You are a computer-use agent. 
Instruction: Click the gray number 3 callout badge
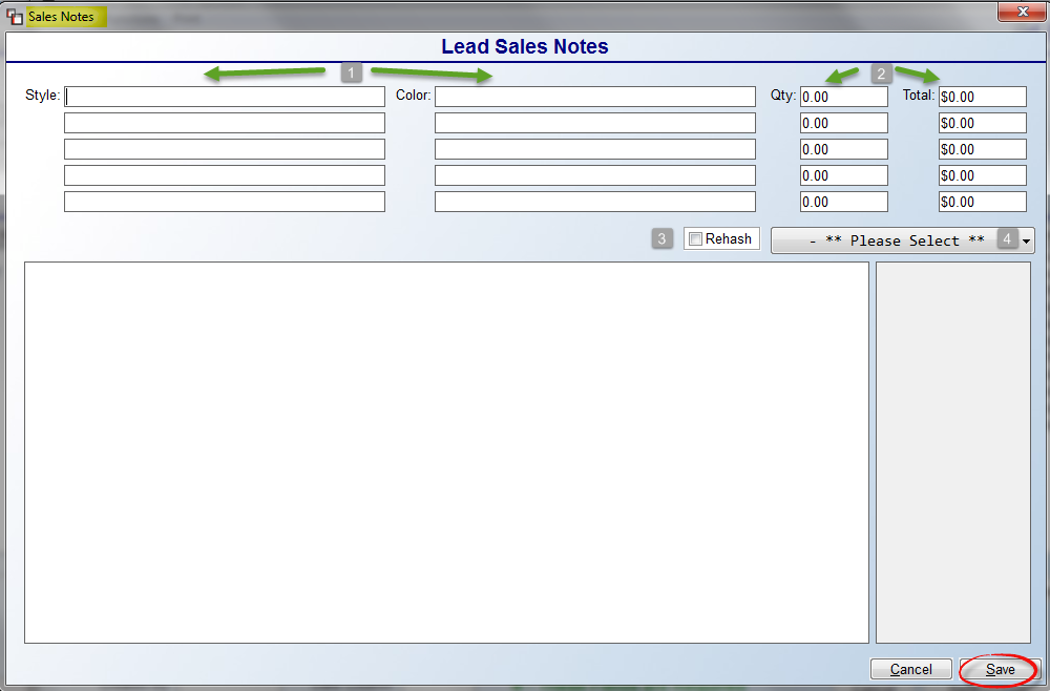click(x=662, y=238)
